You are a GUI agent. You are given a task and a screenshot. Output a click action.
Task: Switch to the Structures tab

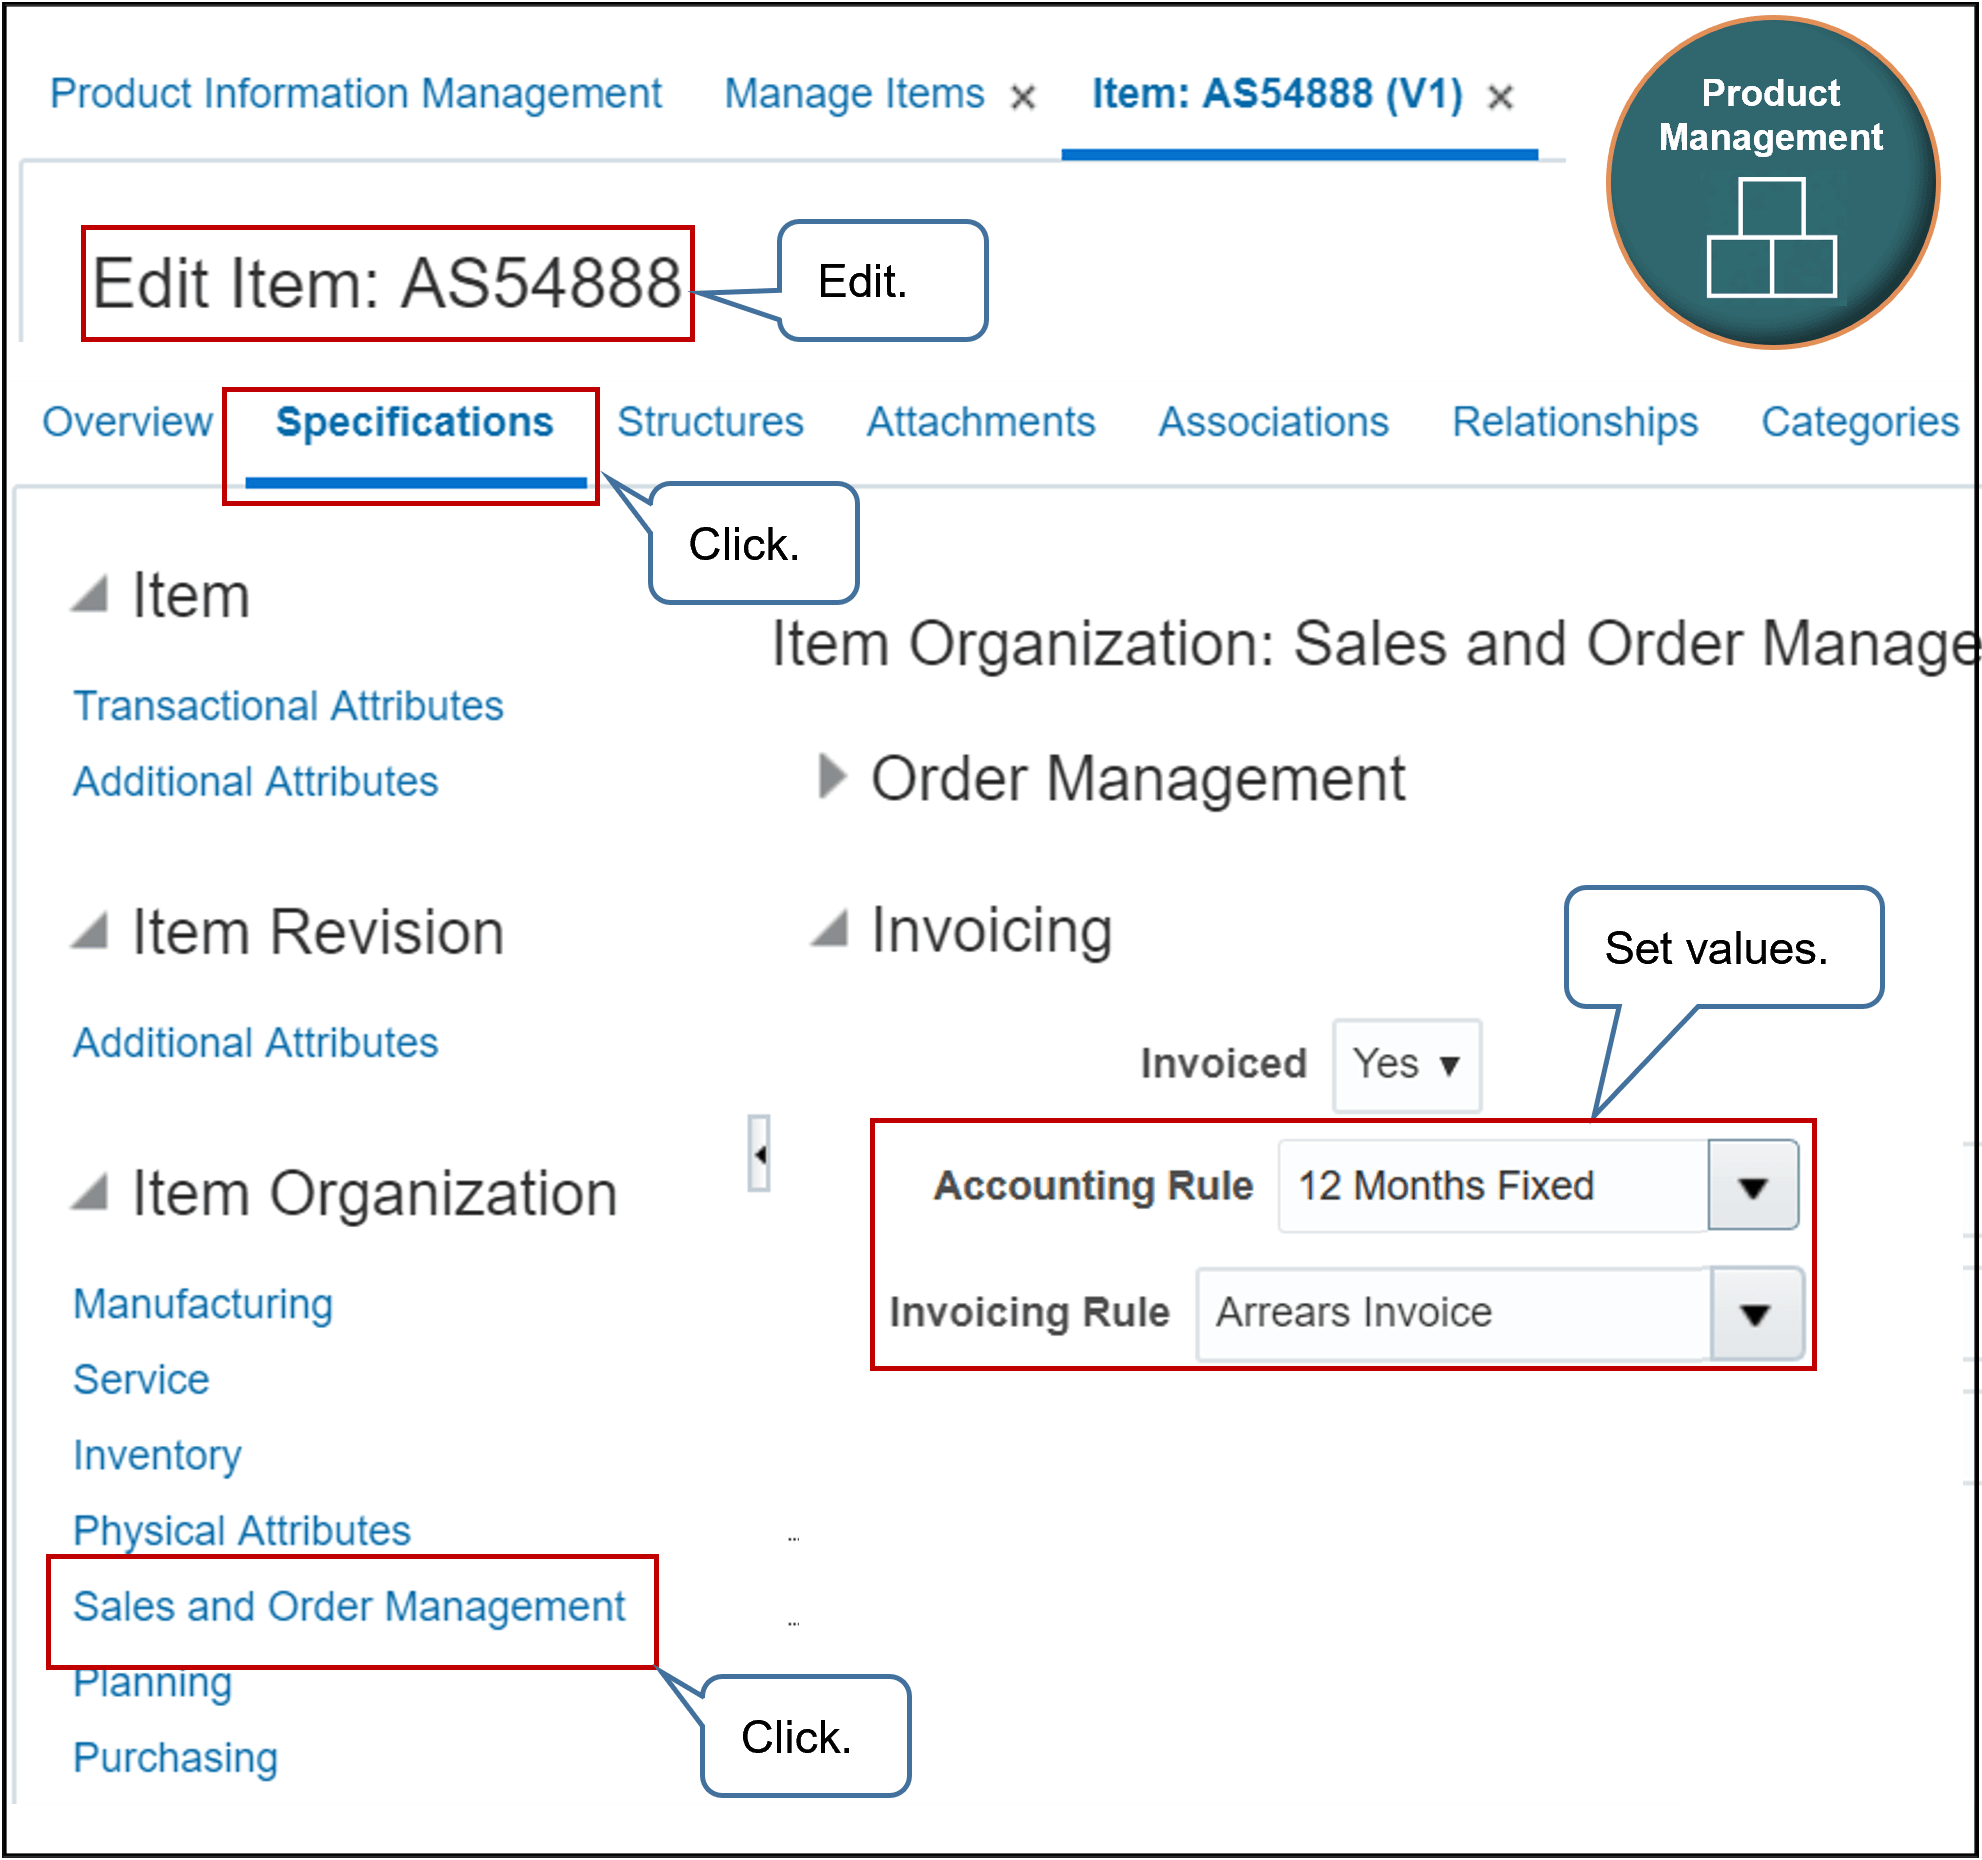(x=709, y=422)
